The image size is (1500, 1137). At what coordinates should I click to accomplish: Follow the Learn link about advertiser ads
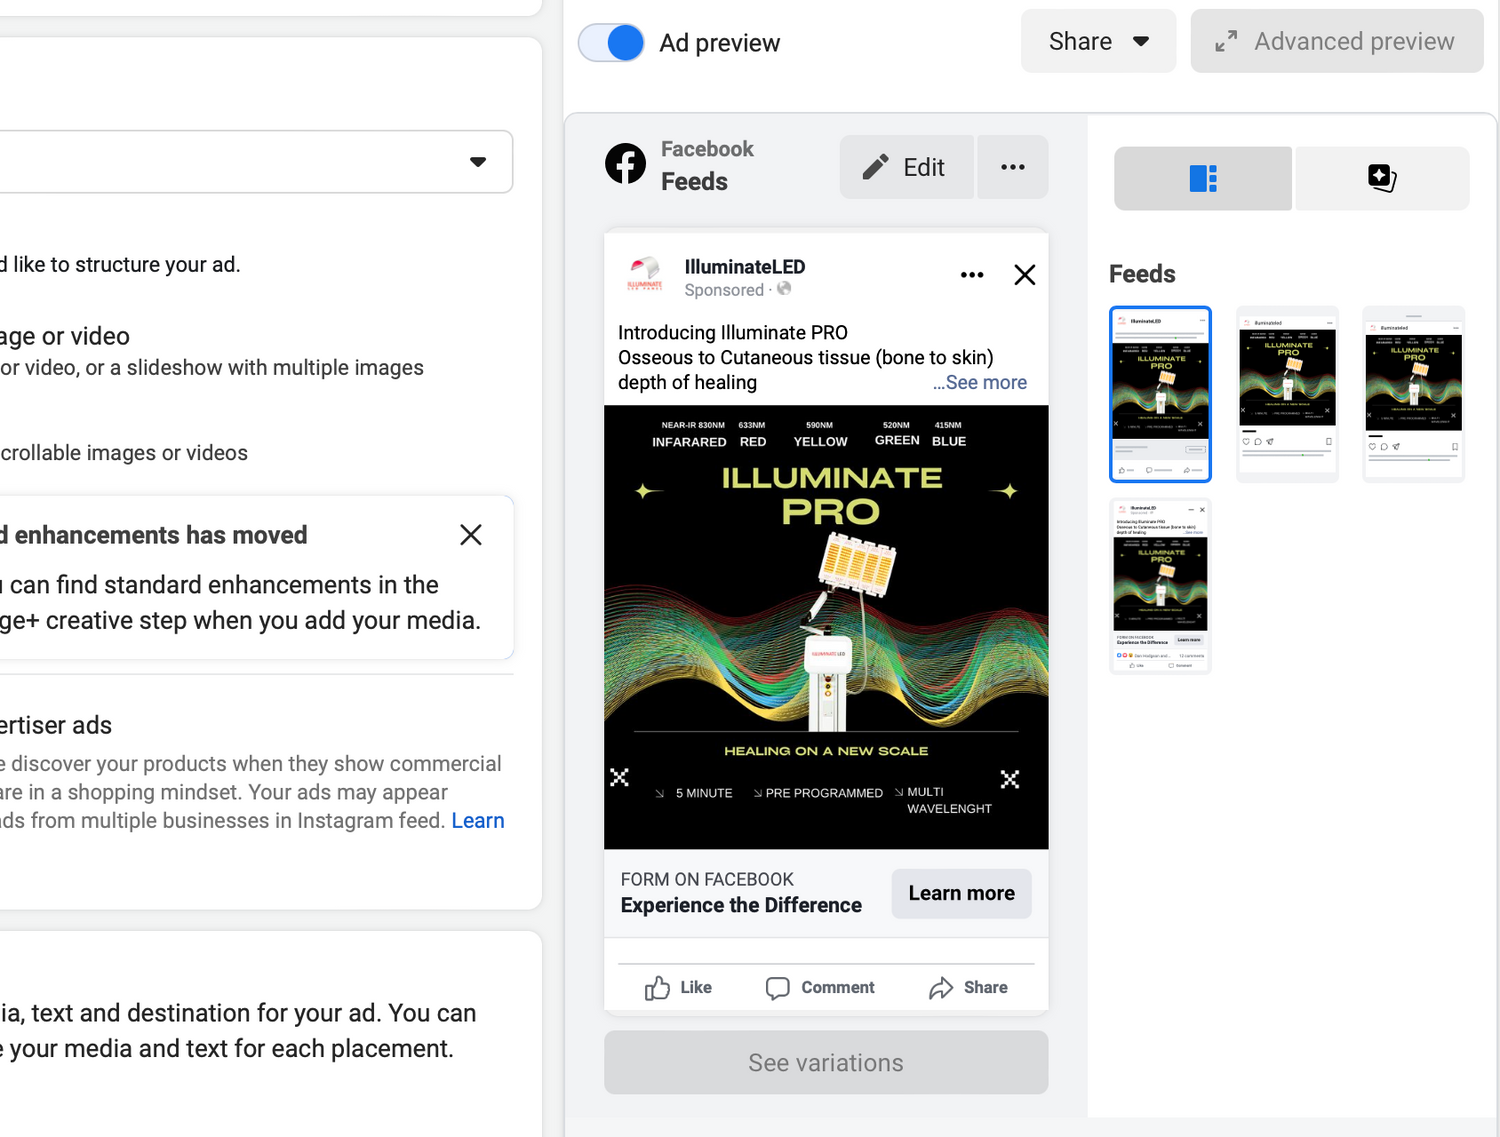478,821
